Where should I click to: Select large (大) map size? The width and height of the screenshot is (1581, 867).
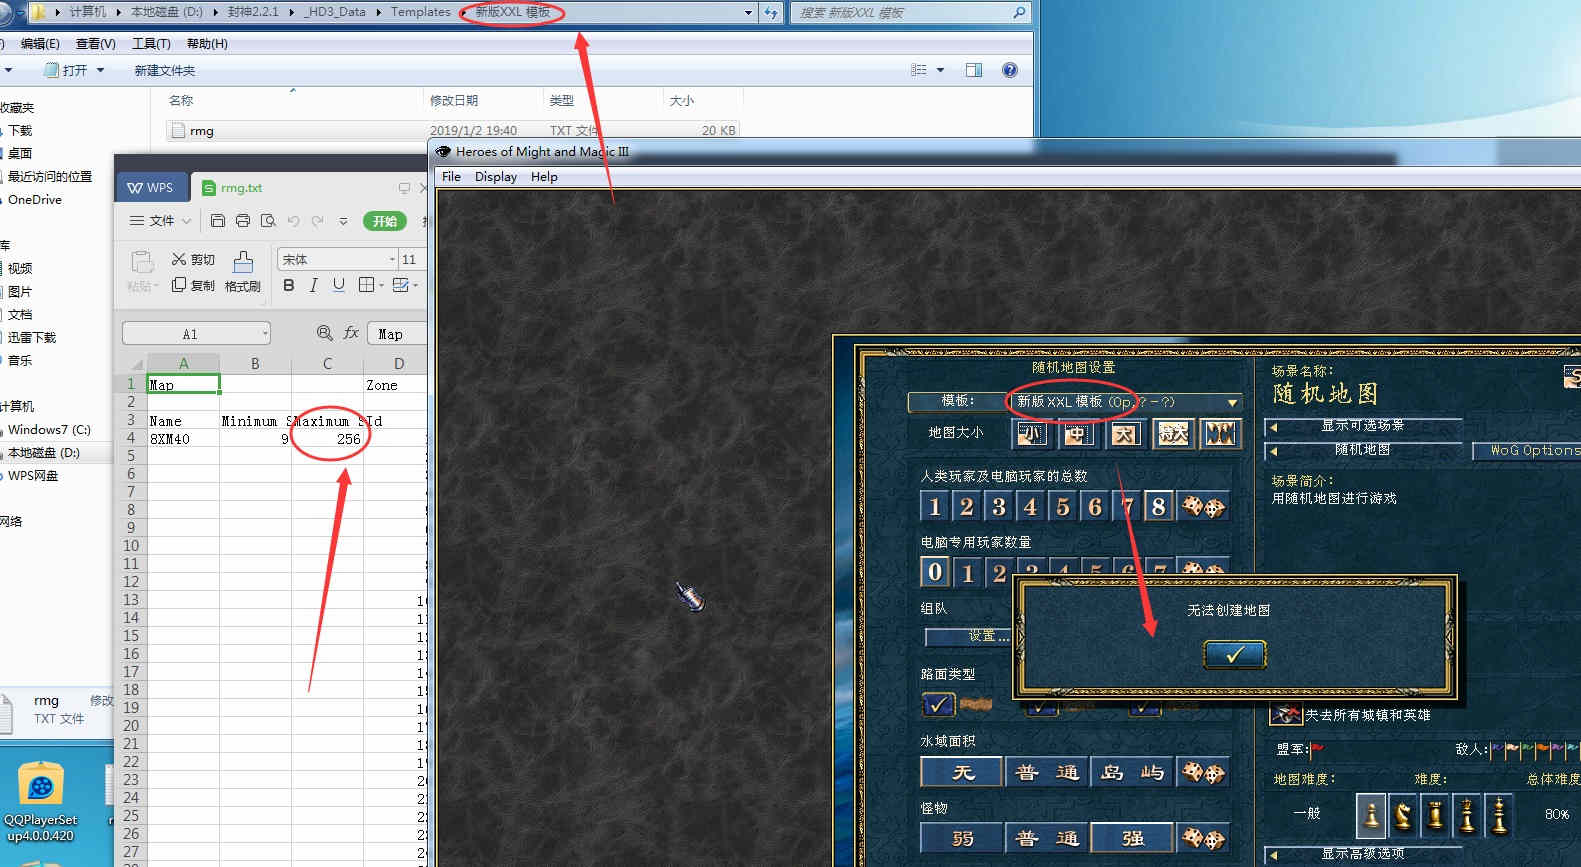pyautogui.click(x=1125, y=433)
